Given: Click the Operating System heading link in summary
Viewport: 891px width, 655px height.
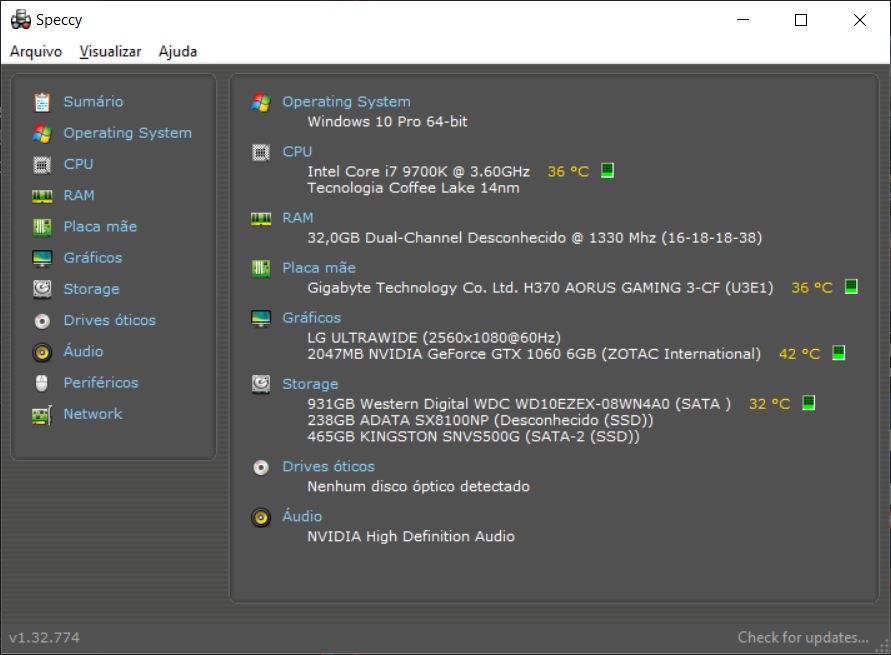Looking at the screenshot, I should pos(346,102).
